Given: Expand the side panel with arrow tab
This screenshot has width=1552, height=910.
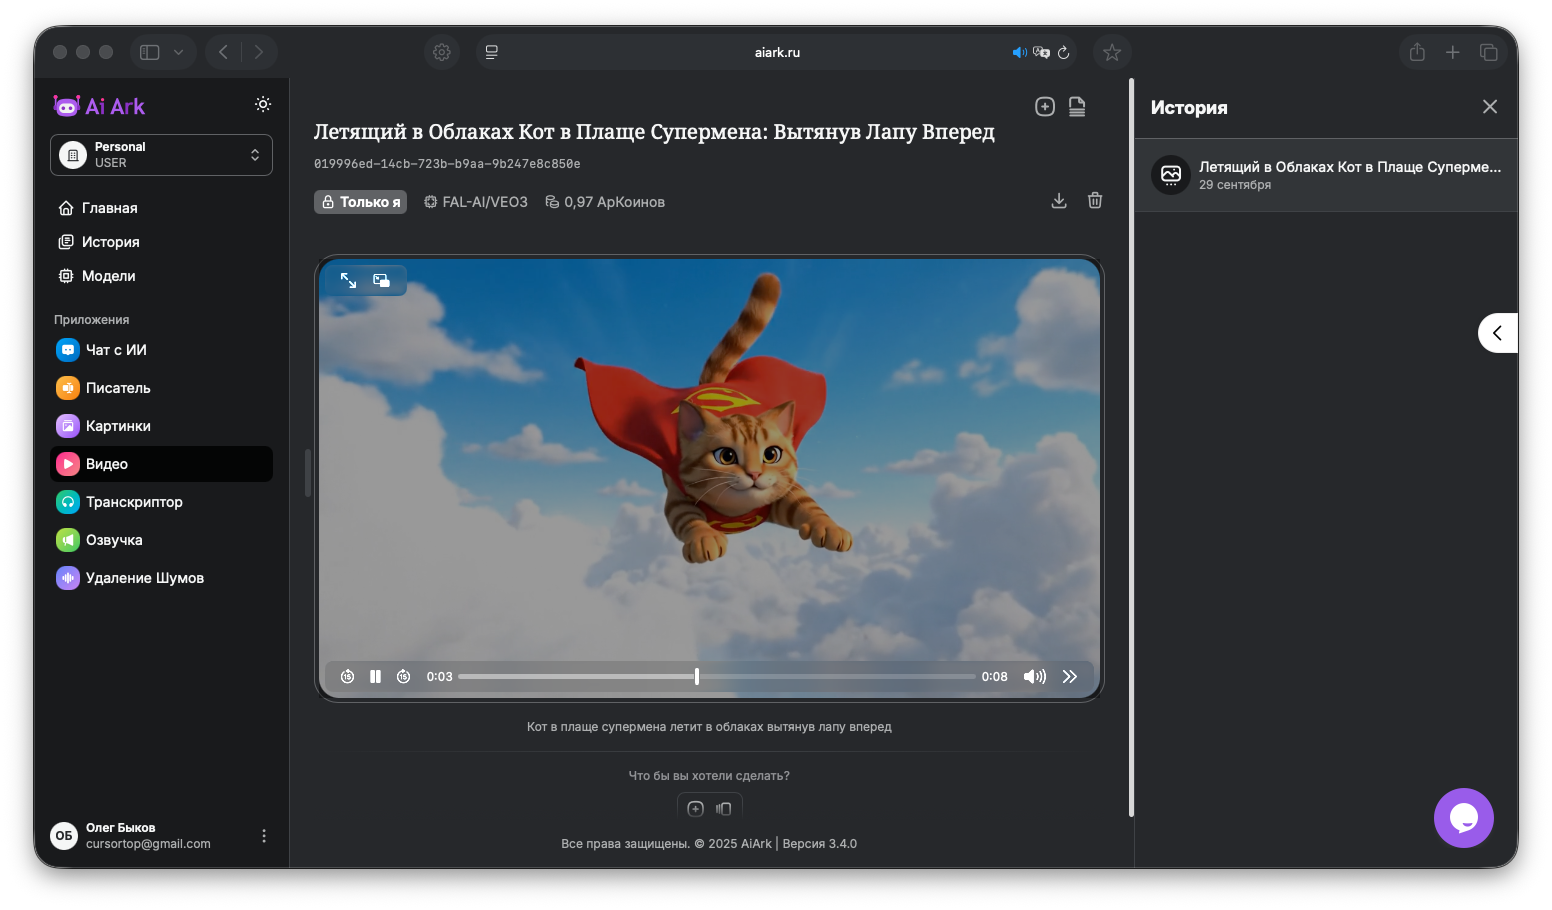Looking at the screenshot, I should (x=1497, y=333).
